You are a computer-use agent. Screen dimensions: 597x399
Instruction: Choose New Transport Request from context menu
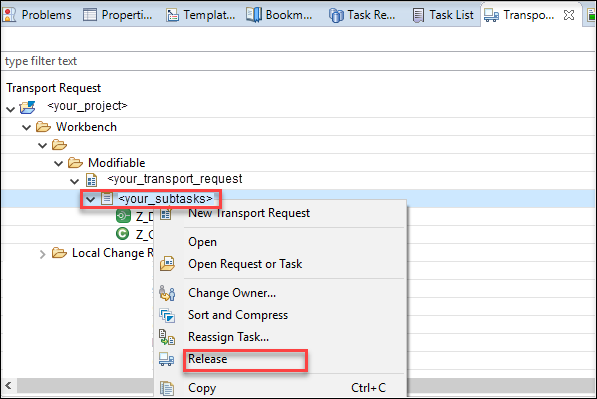pyautogui.click(x=249, y=213)
